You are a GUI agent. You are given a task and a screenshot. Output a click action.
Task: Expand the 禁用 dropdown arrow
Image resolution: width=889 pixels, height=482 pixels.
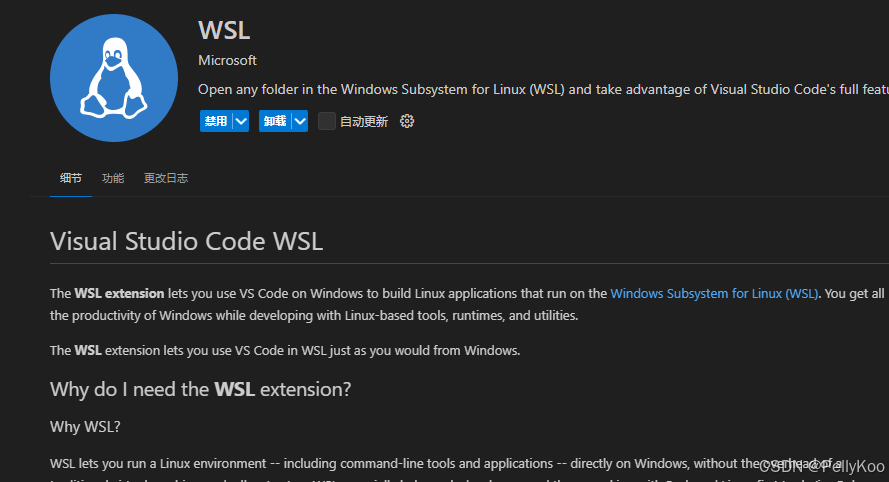pyautogui.click(x=241, y=121)
